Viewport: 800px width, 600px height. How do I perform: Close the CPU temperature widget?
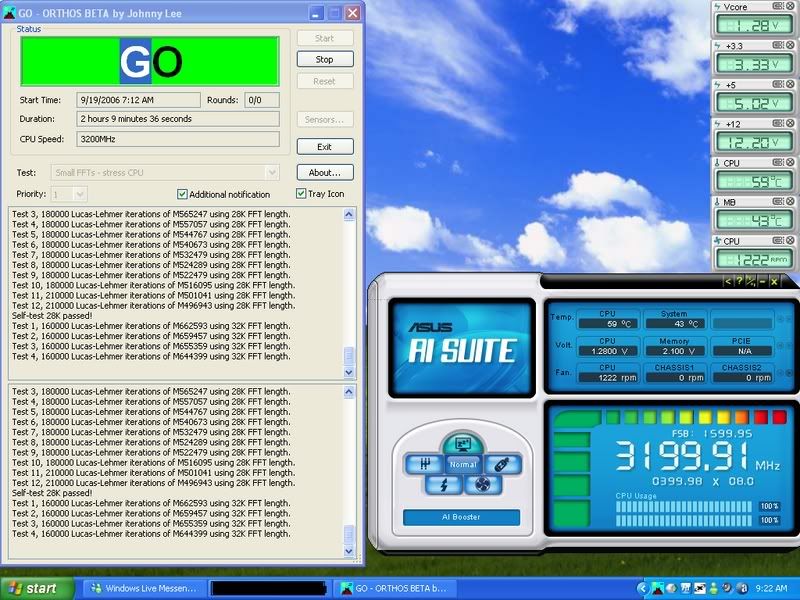[790, 162]
